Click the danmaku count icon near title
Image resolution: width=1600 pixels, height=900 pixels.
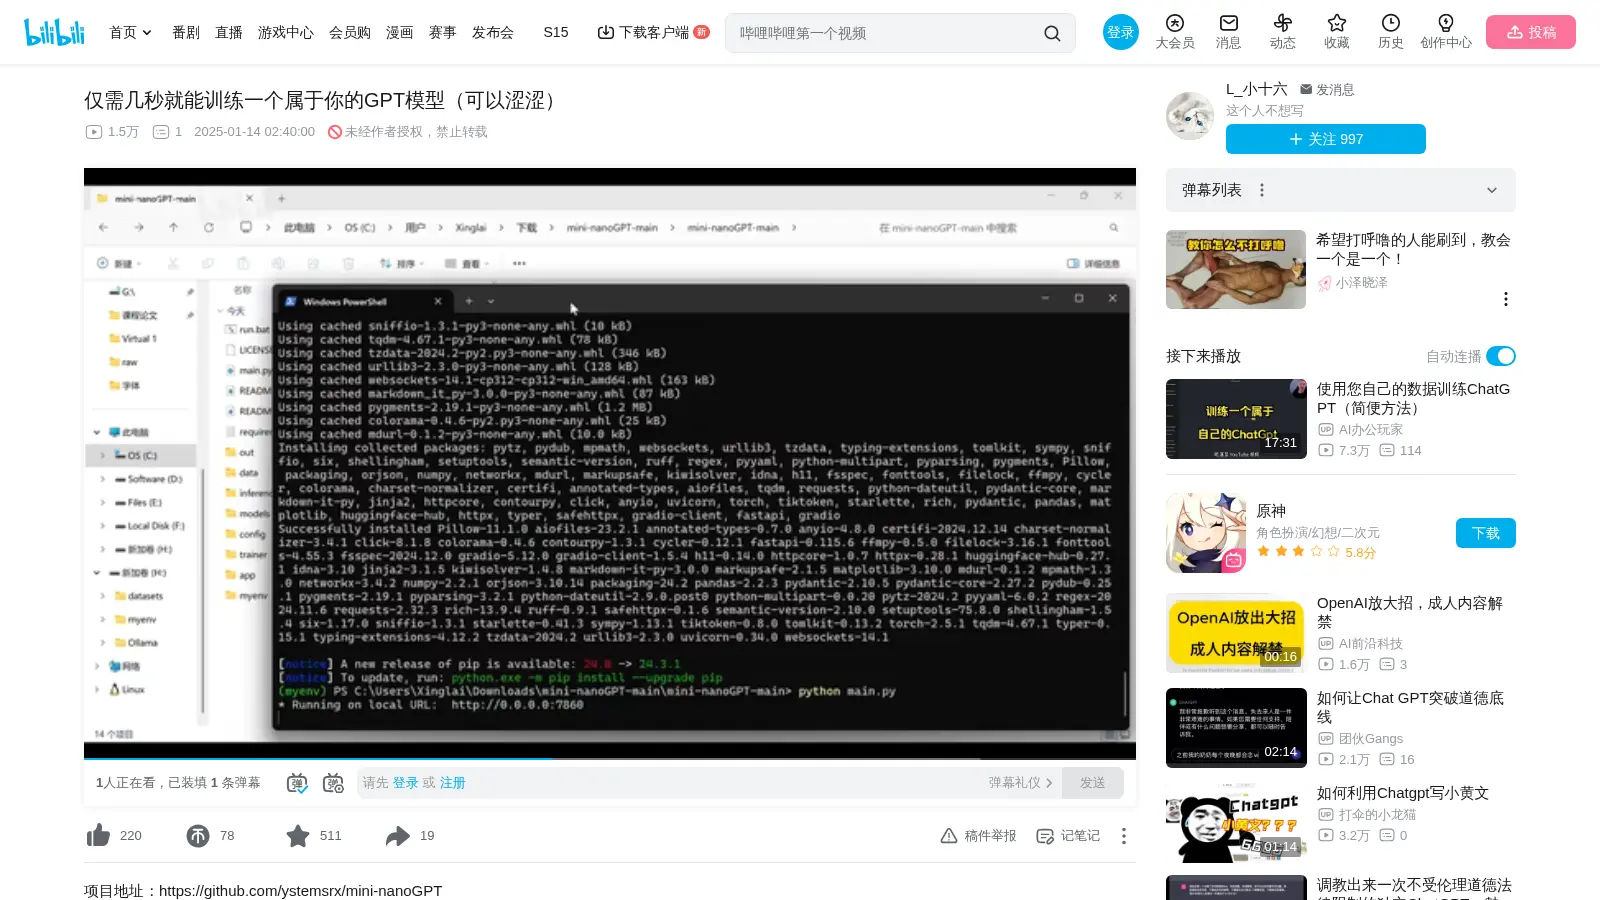(x=161, y=132)
